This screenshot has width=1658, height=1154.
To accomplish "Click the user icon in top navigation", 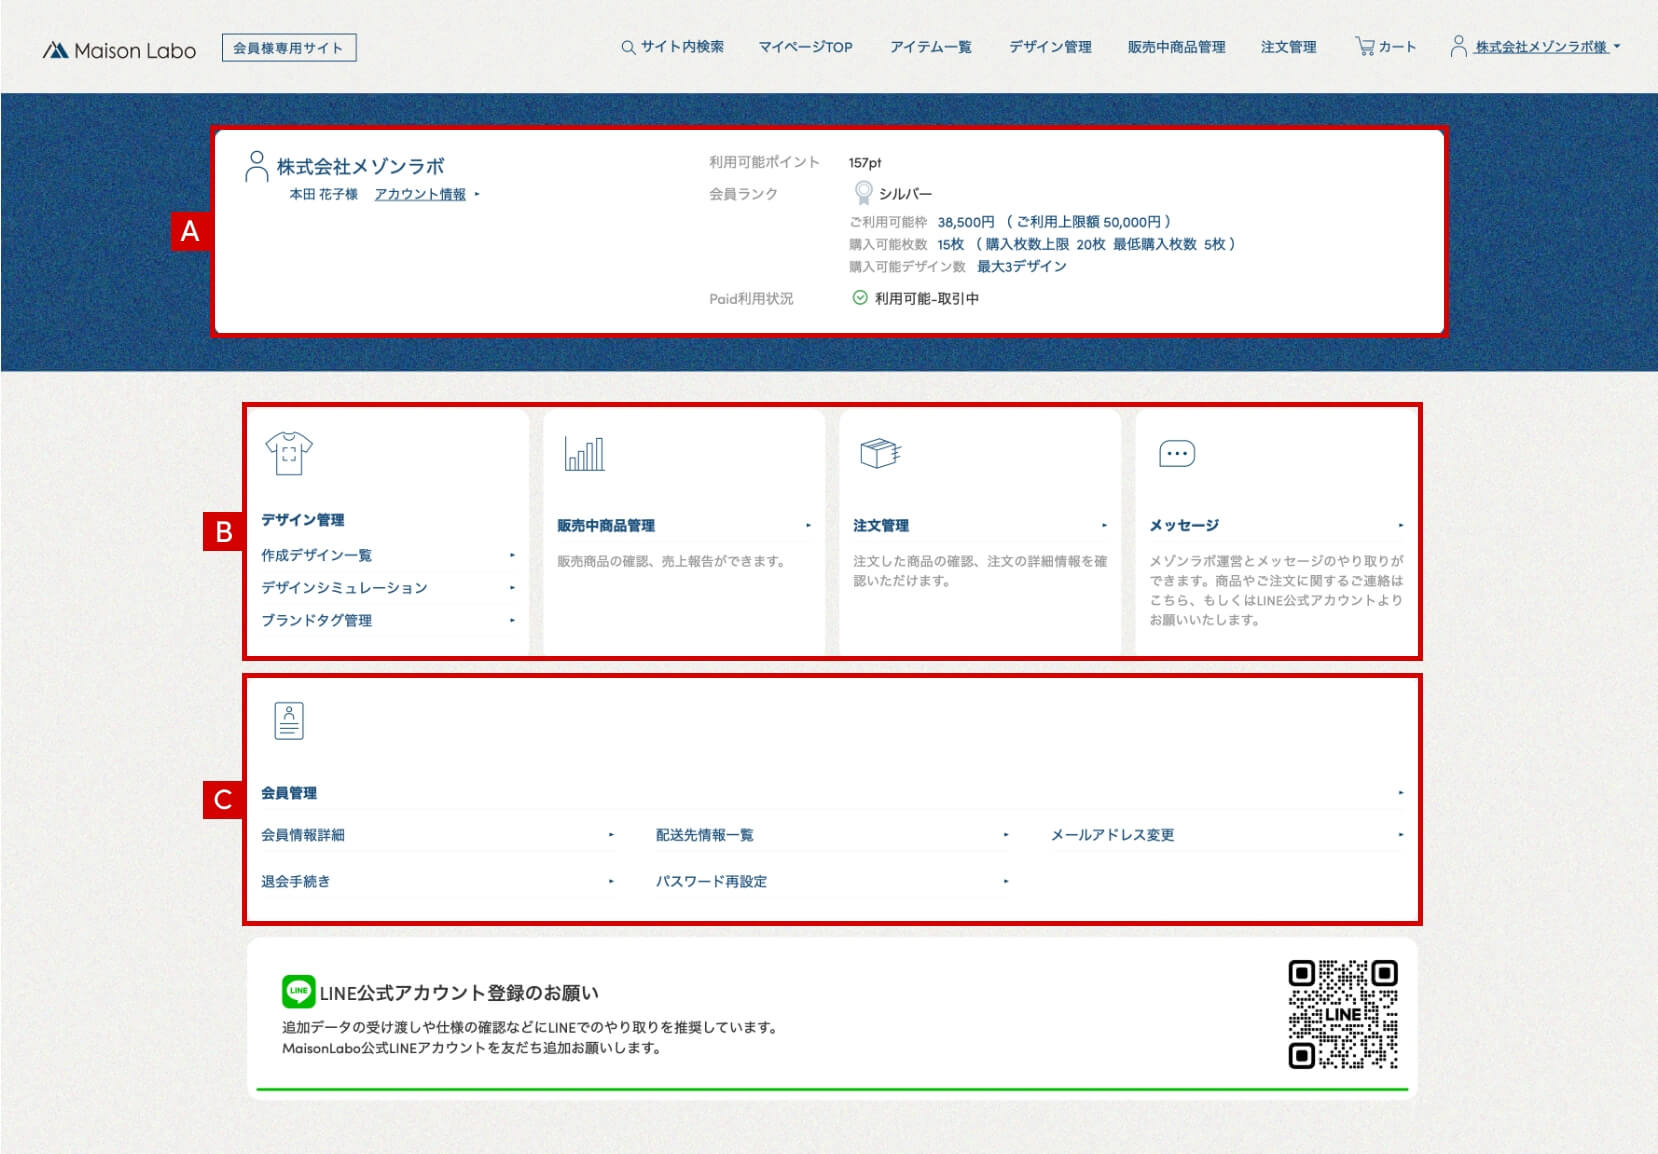I will tap(1458, 46).
